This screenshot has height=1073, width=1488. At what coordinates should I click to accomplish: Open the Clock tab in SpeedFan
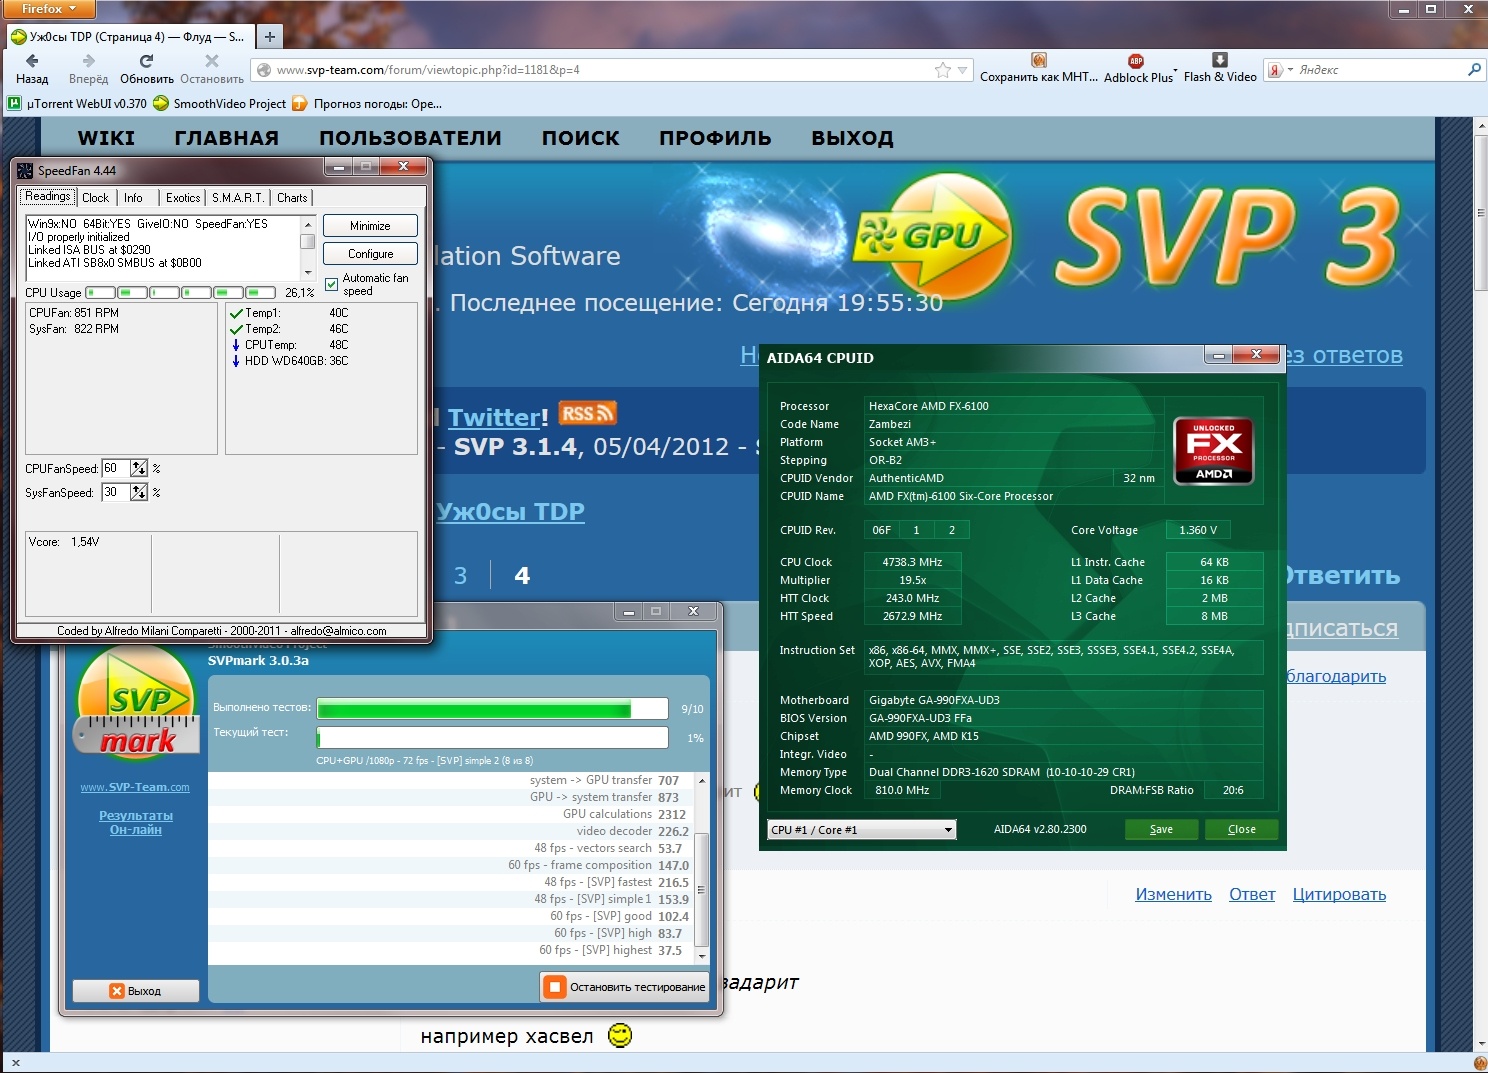click(96, 198)
